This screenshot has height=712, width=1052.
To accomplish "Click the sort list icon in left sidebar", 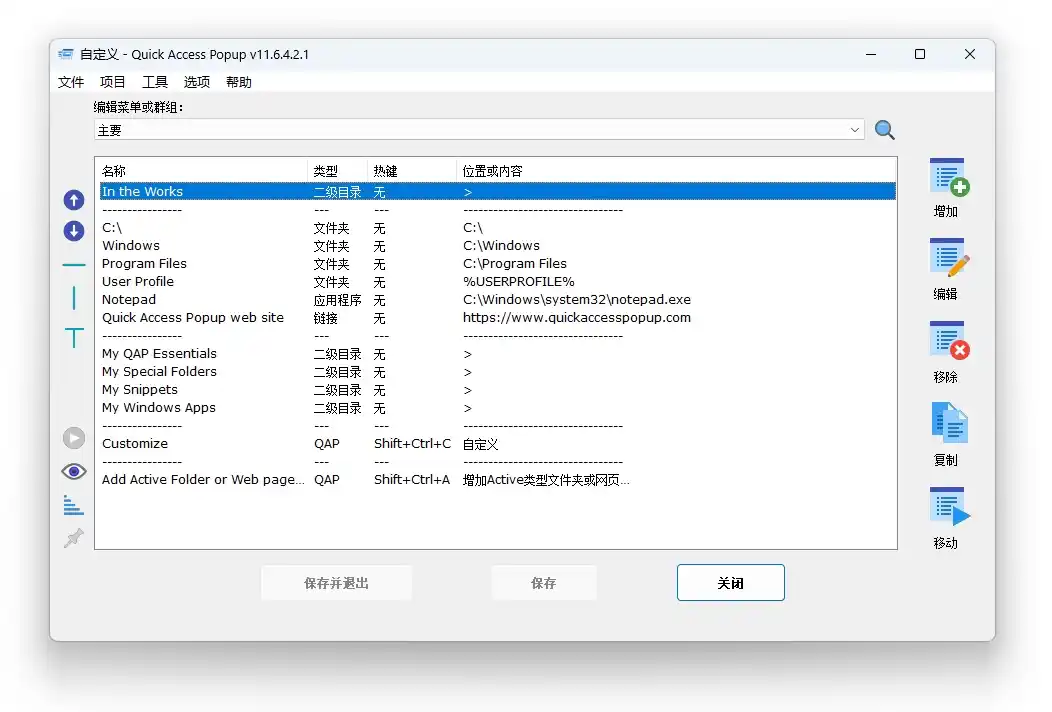I will (74, 505).
